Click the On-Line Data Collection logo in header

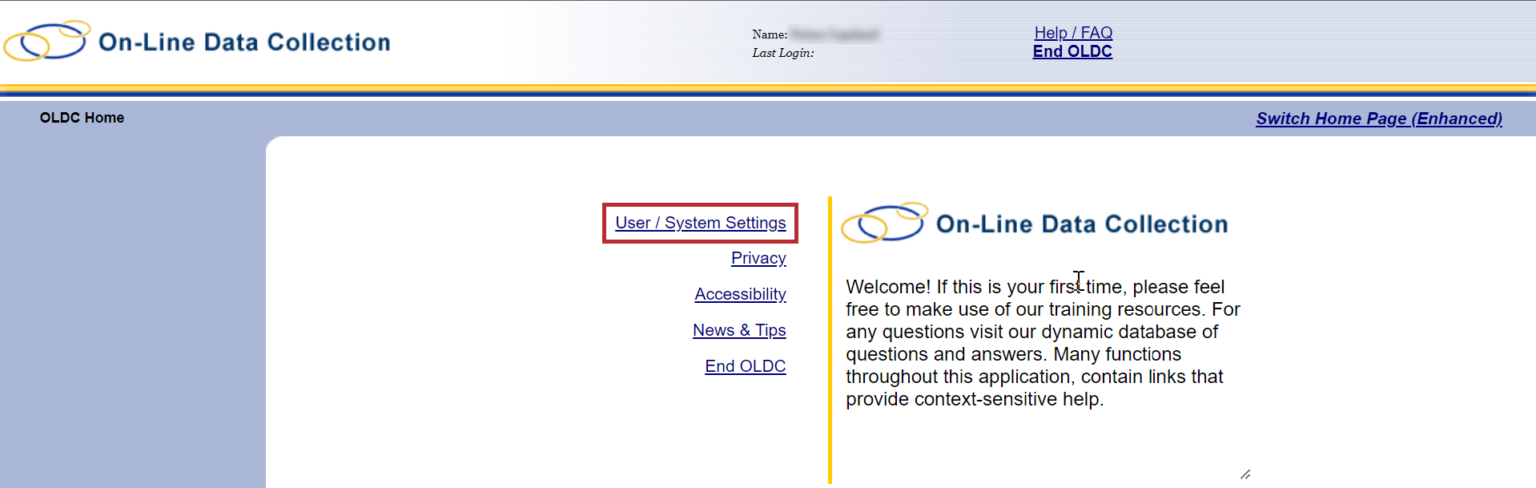click(47, 42)
